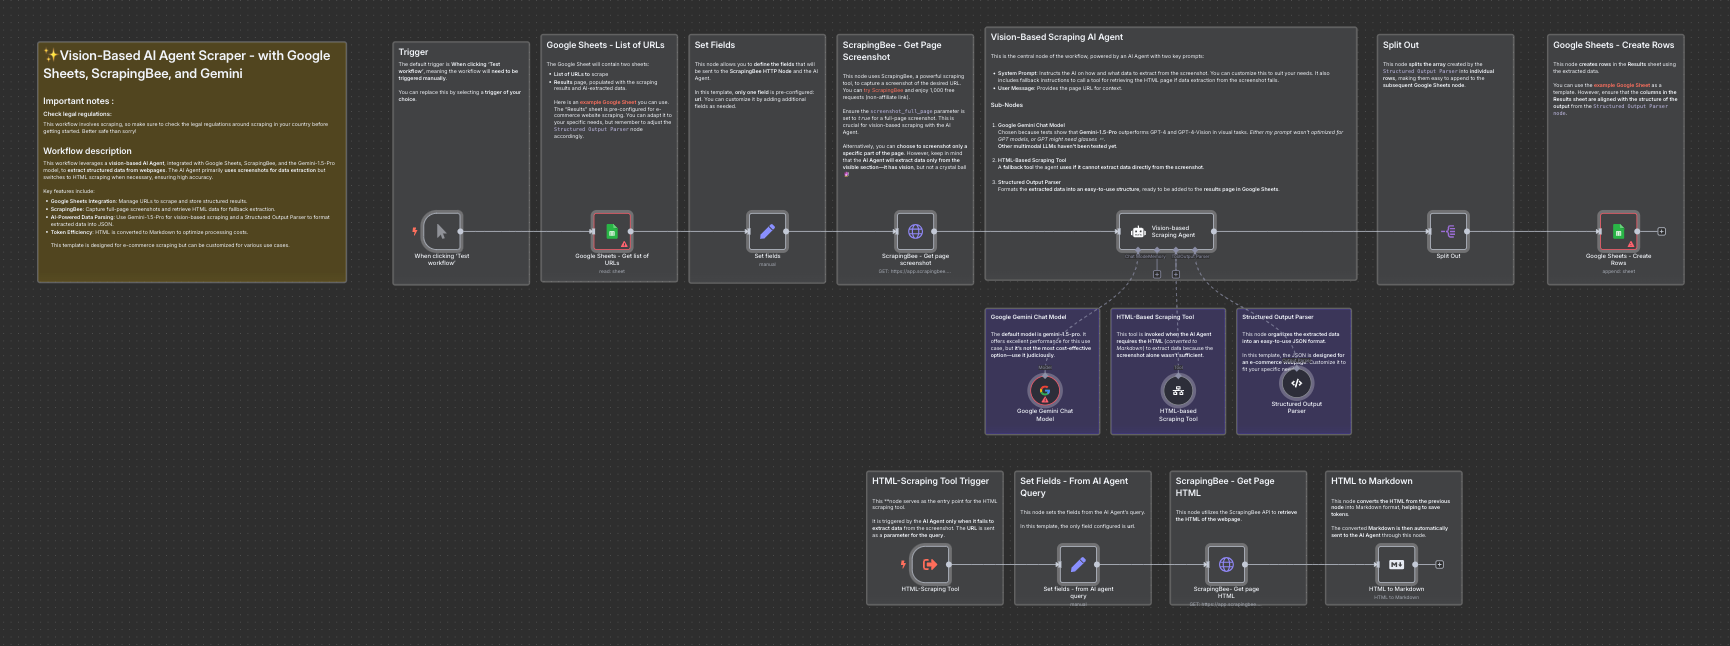The height and width of the screenshot is (646, 1730).
Task: Select the ScrapingBee Get page HTML globe node
Action: tap(1226, 564)
